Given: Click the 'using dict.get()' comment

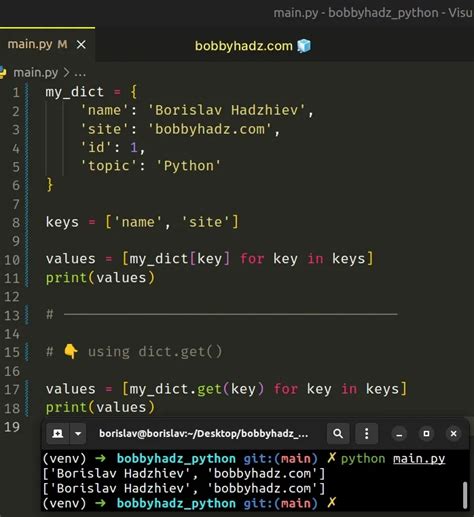Looking at the screenshot, I should 155,352.
